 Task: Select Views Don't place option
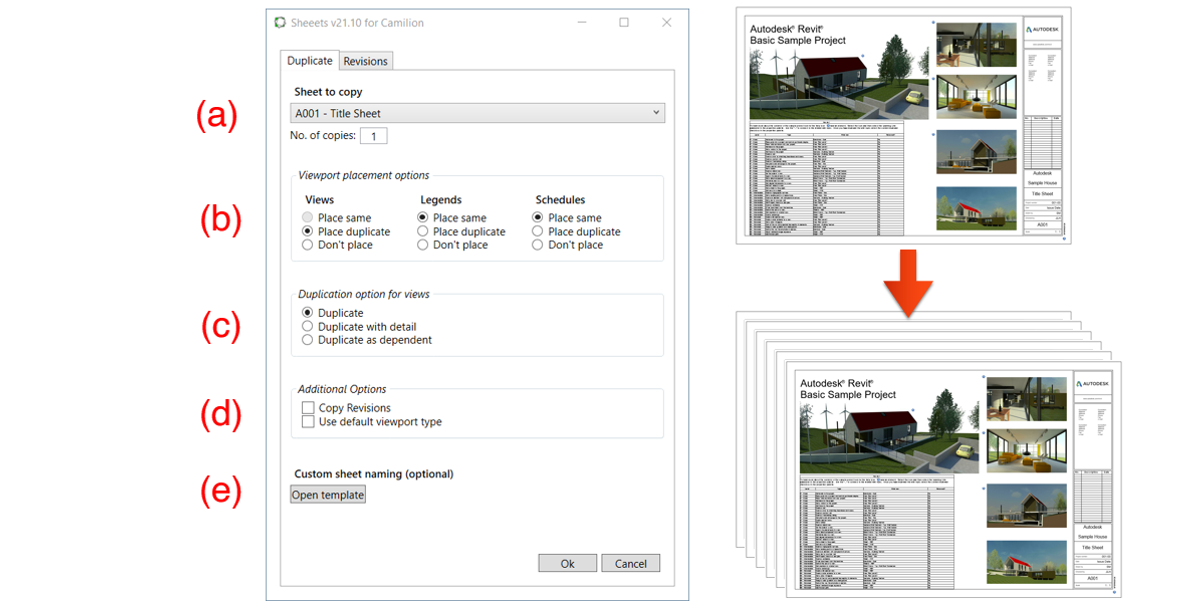pos(308,245)
